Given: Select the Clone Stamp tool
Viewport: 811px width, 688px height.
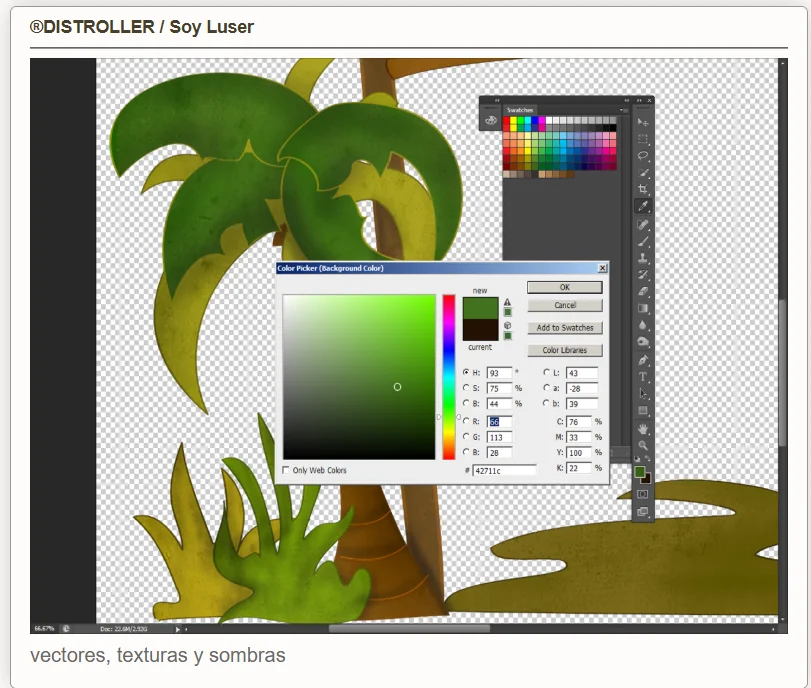Looking at the screenshot, I should [643, 258].
